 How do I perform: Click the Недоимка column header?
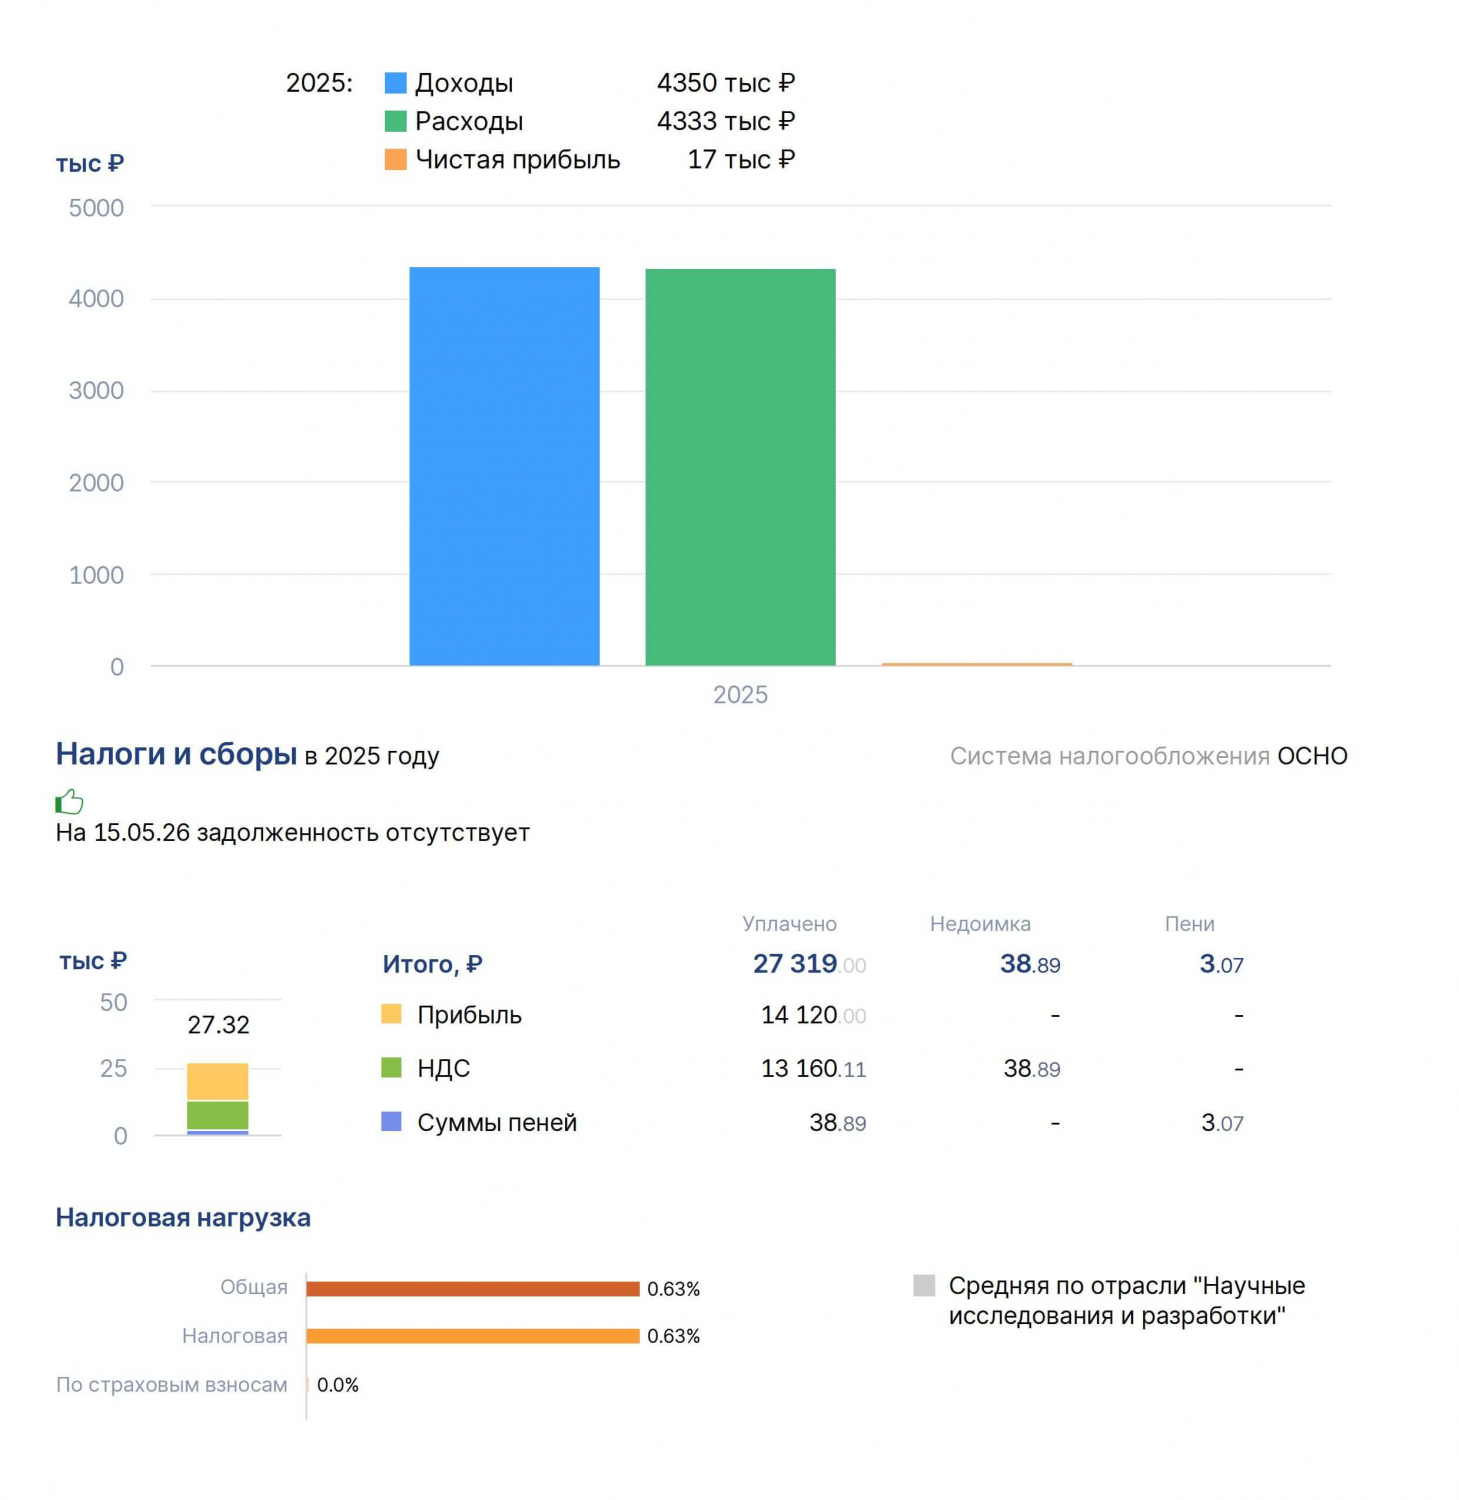[980, 924]
